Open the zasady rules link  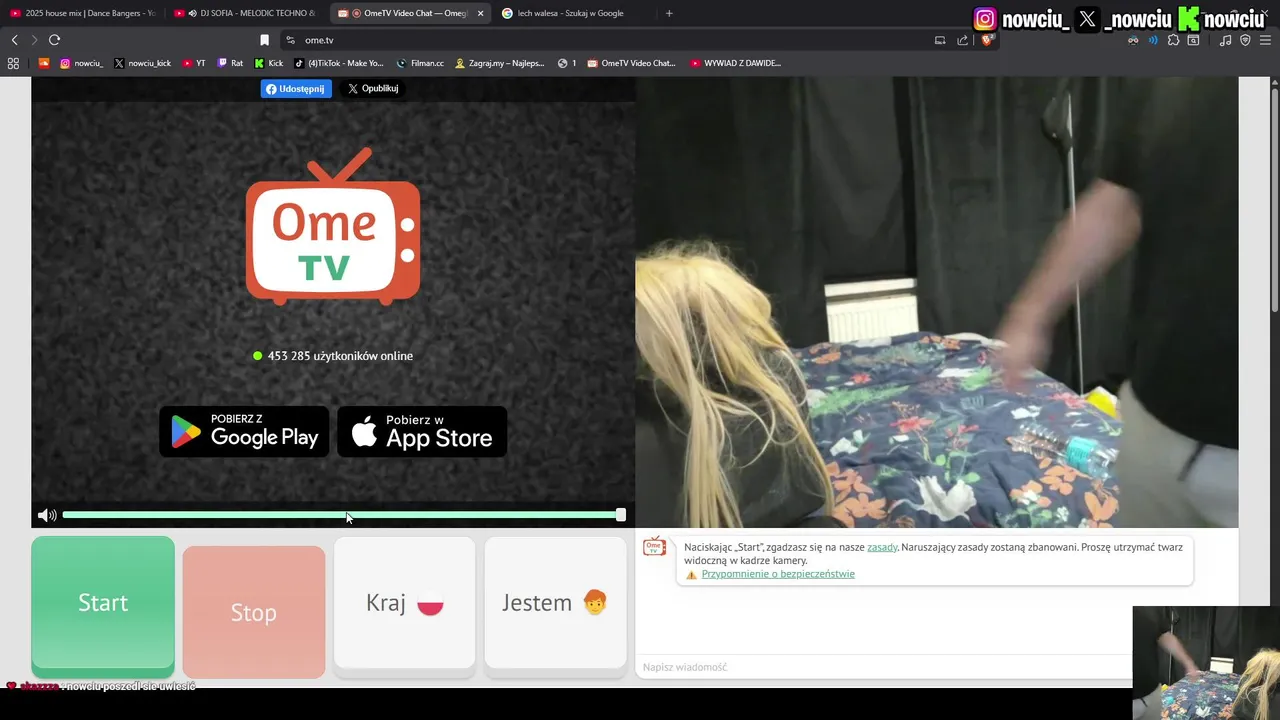882,547
